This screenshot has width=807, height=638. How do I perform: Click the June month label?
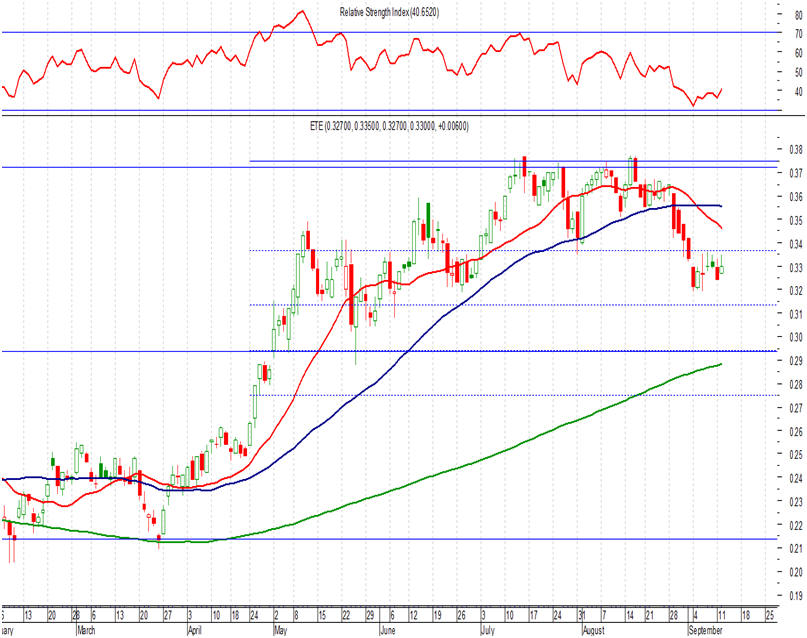pos(387,630)
